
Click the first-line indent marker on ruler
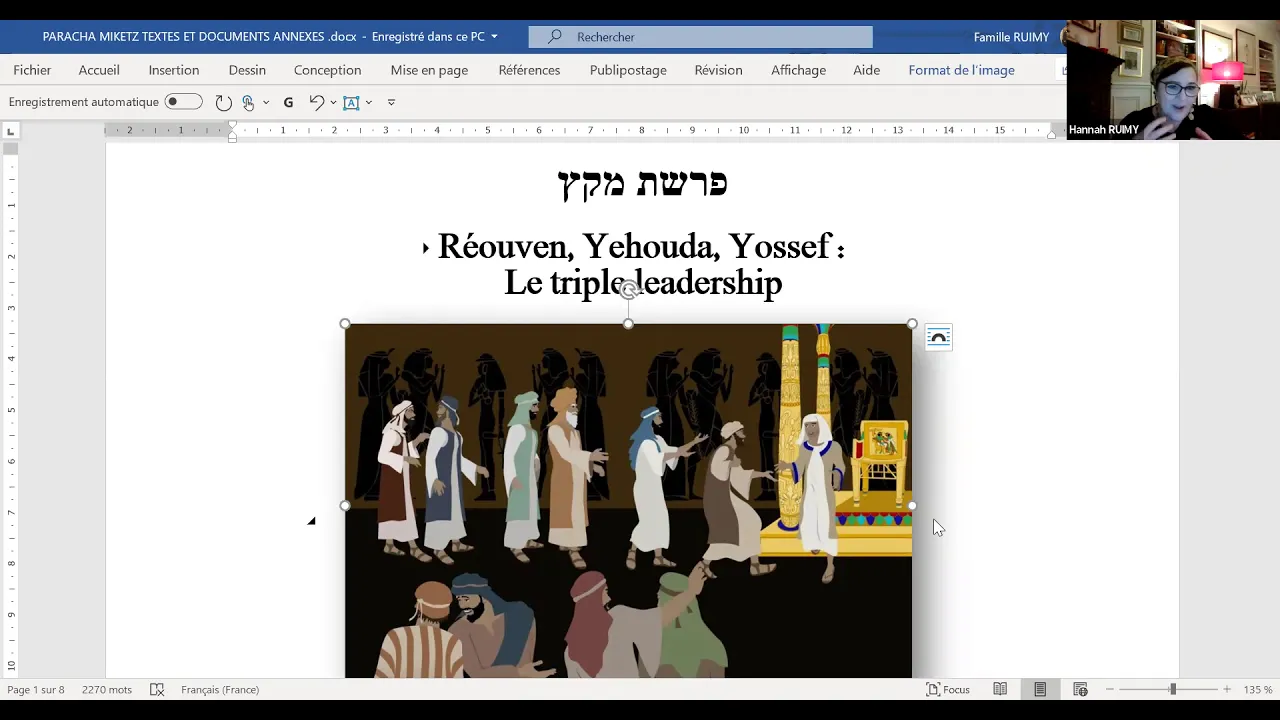tap(233, 126)
